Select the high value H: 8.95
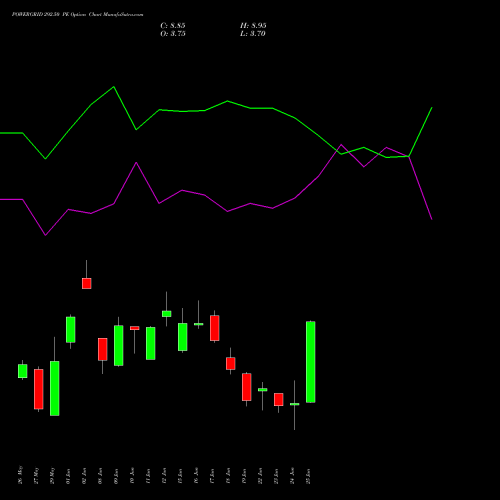500x500 pixels. coord(253,26)
